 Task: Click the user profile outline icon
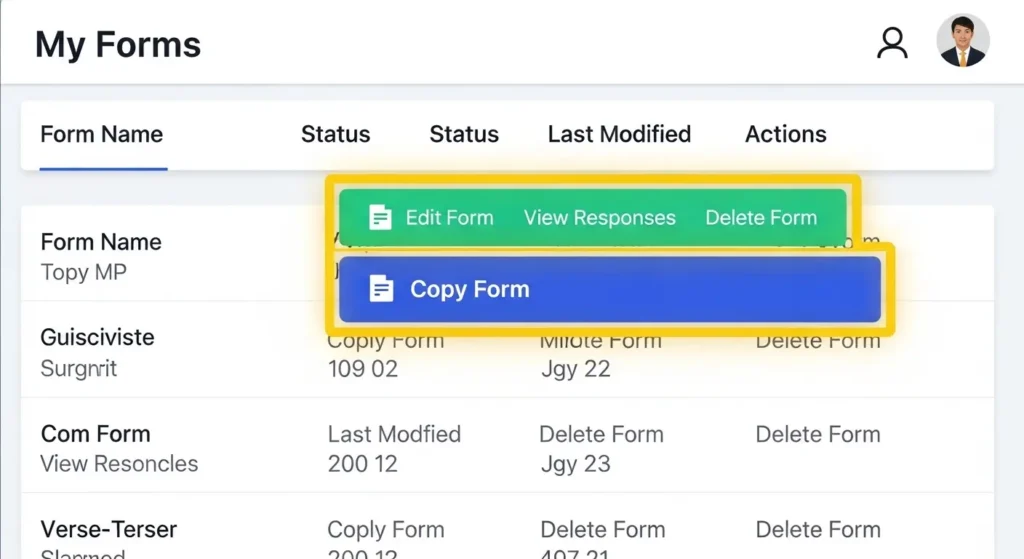891,43
